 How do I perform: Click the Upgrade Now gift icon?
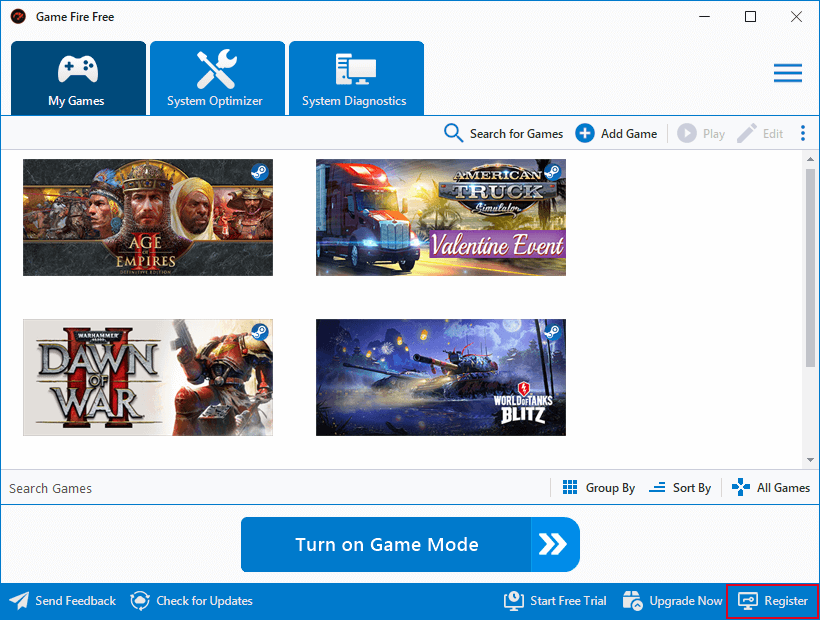(x=632, y=601)
